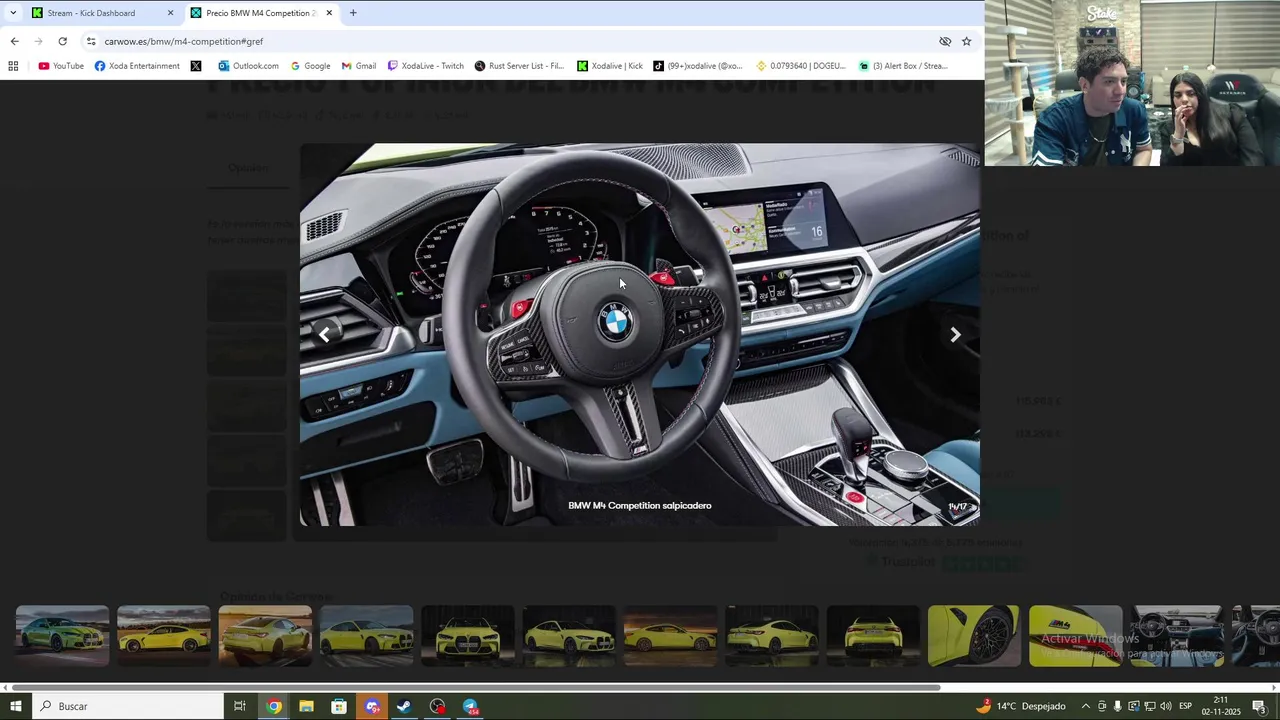The width and height of the screenshot is (1280, 720).
Task: Go back one page in Chrome
Action: [14, 41]
